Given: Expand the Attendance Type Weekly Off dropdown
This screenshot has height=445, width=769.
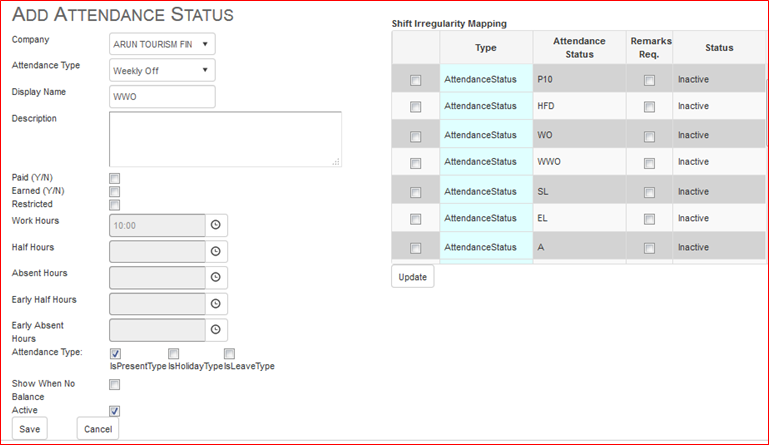Looking at the screenshot, I should click(162, 70).
